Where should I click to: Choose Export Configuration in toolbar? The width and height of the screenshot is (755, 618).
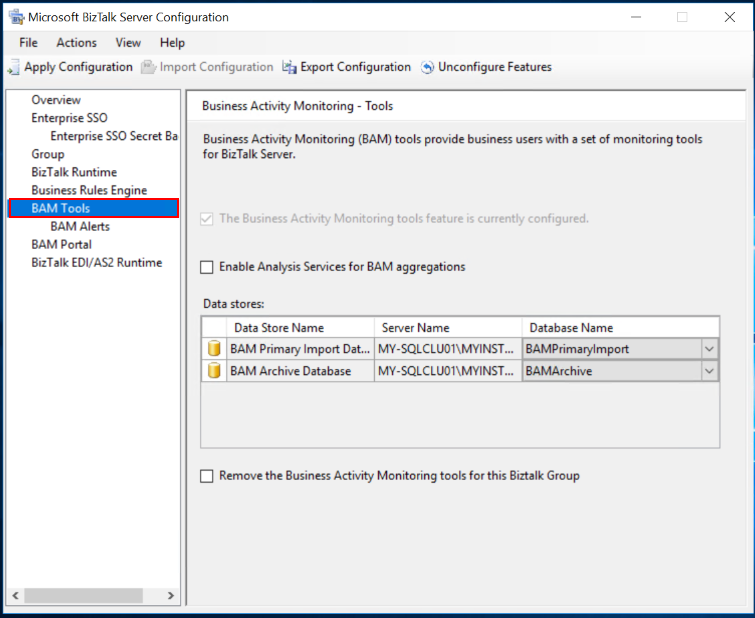pyautogui.click(x=347, y=67)
